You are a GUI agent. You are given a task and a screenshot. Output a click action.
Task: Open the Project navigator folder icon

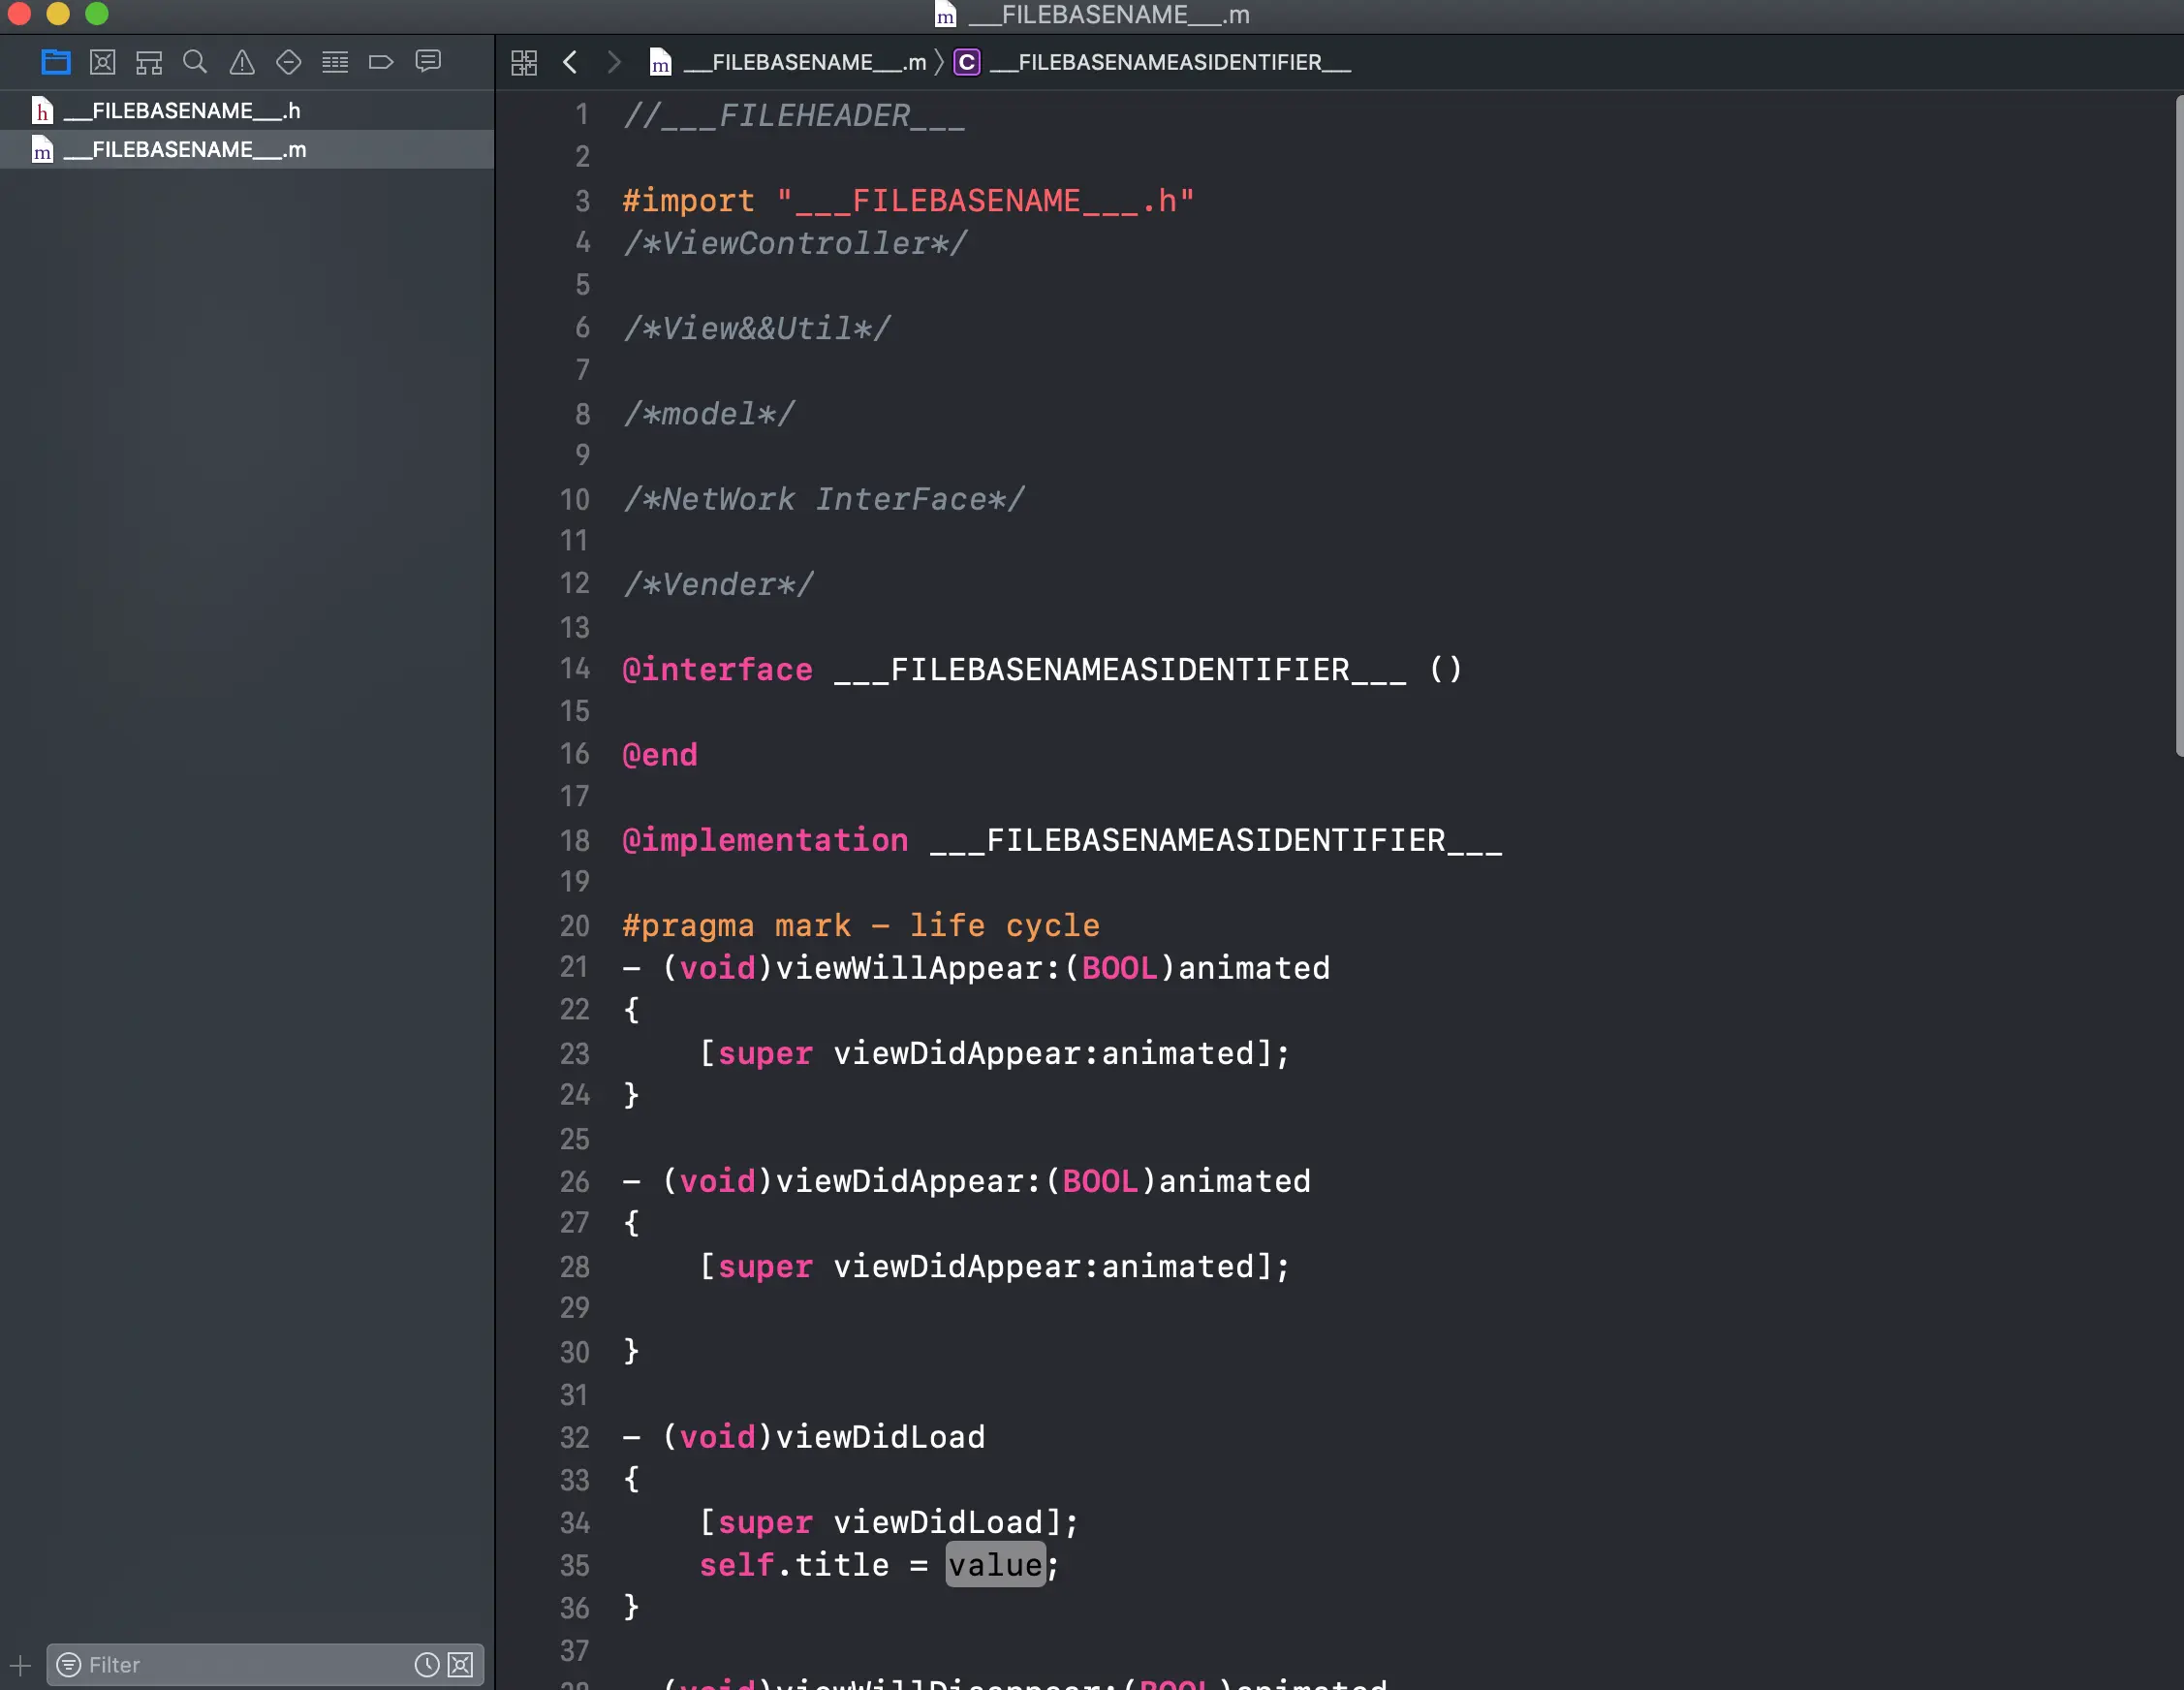click(56, 62)
